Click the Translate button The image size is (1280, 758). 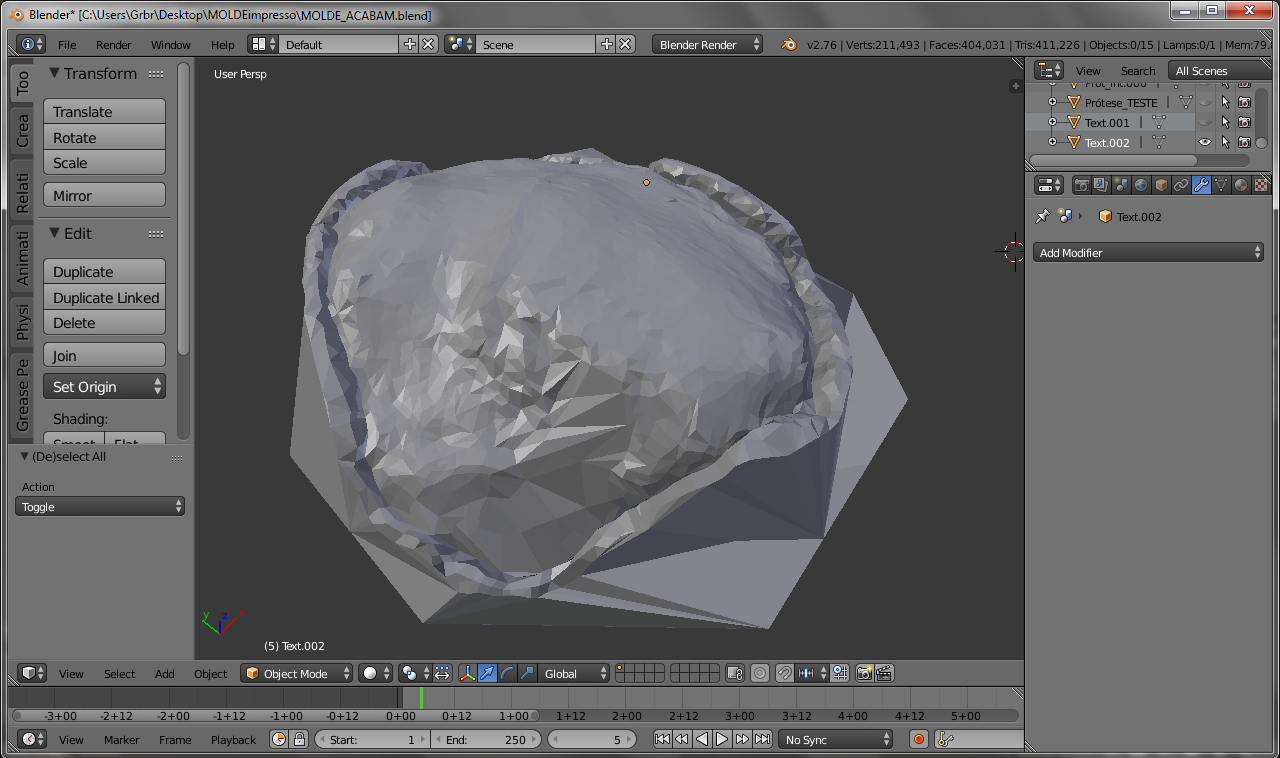coord(104,112)
